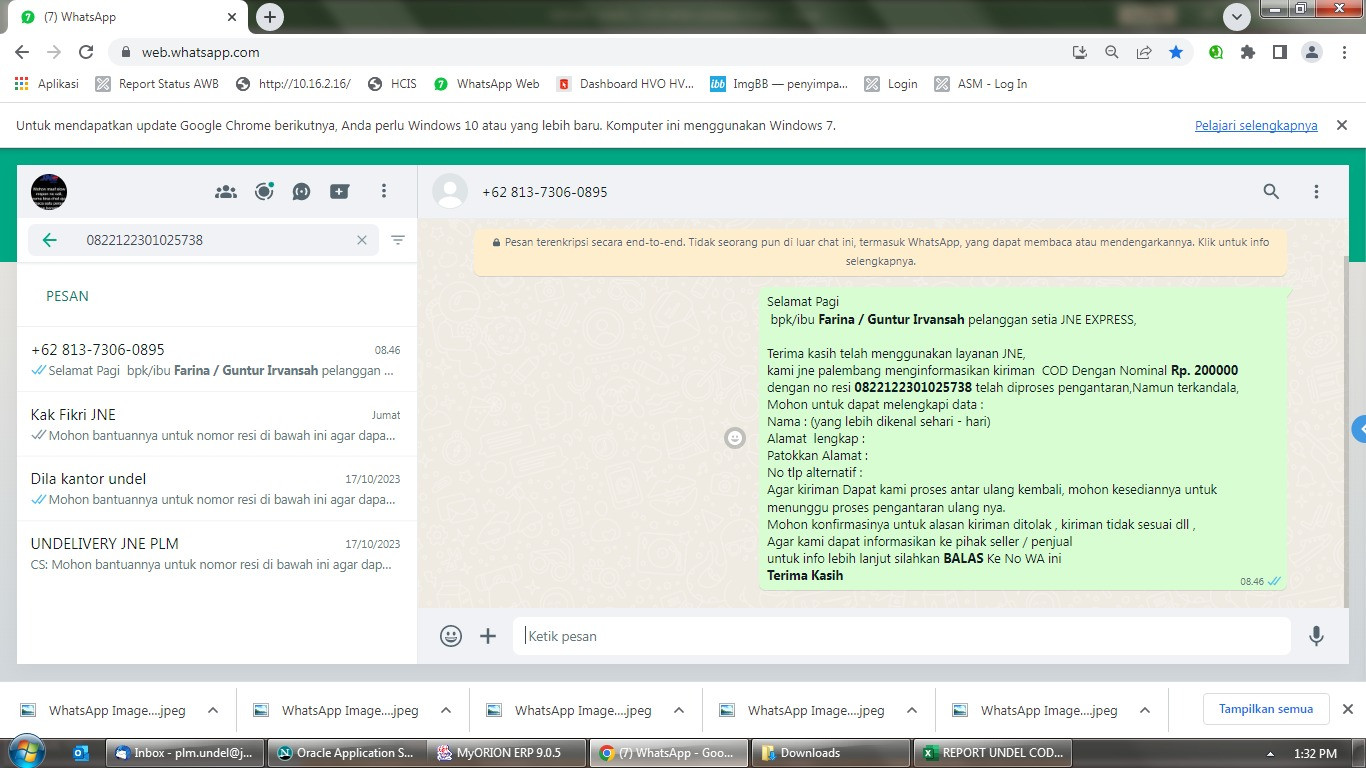Viewport: 1366px width, 768px height.
Task: Open WhatsApp Communities icon
Action: pos(226,191)
